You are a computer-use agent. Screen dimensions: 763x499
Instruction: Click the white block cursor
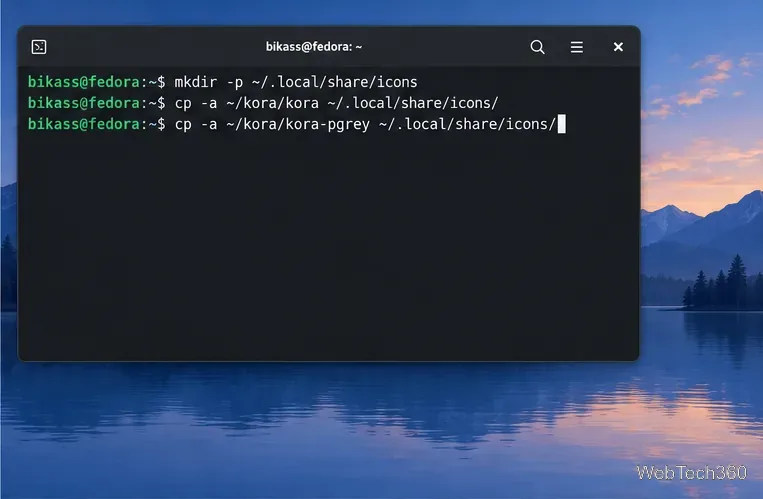(562, 124)
